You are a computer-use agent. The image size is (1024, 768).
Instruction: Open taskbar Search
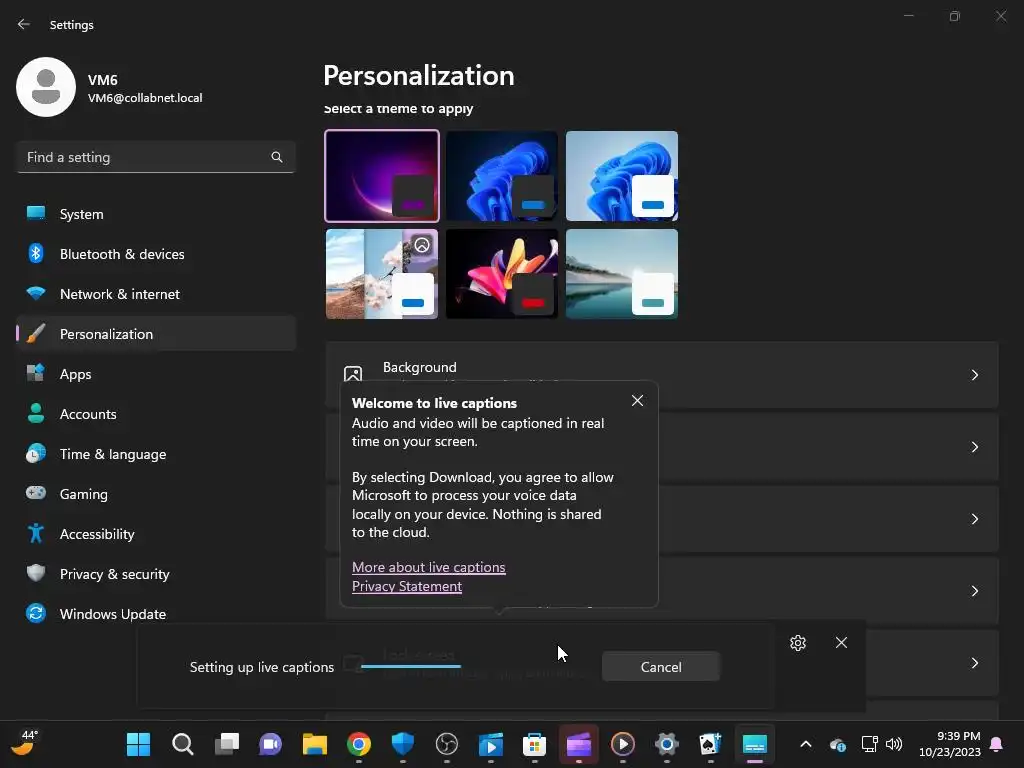coord(182,744)
